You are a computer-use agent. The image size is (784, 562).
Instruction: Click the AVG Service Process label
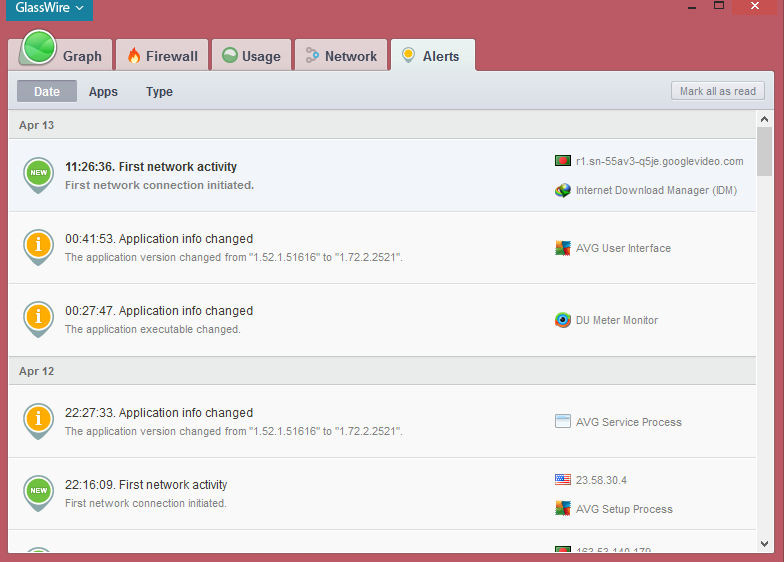[628, 422]
